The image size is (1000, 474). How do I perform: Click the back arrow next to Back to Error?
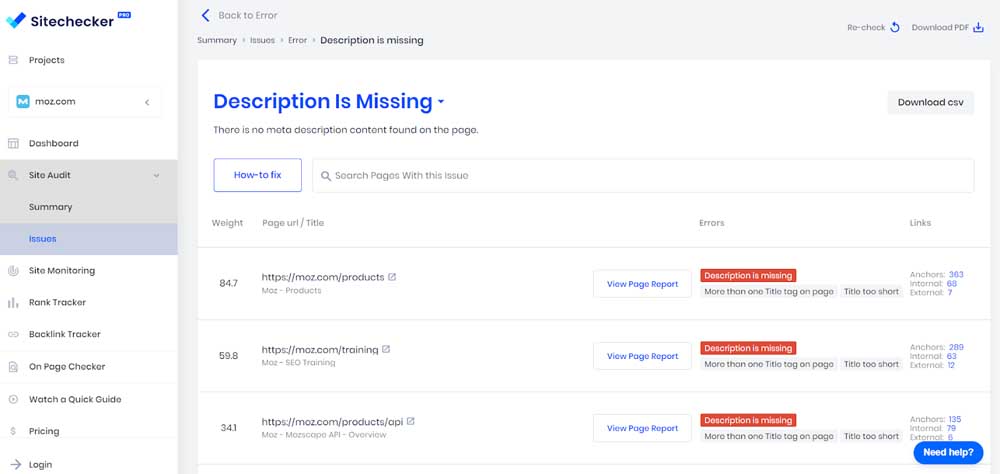(x=205, y=15)
